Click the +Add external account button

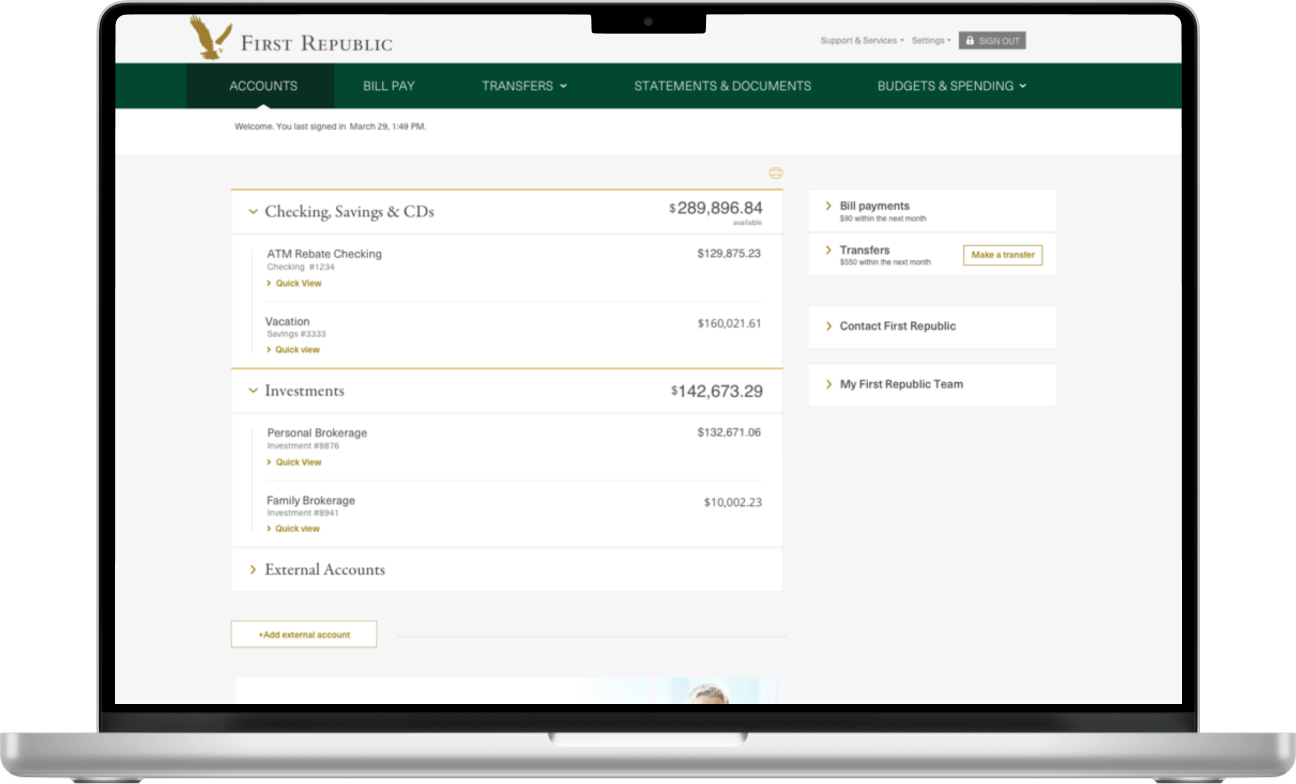coord(304,635)
